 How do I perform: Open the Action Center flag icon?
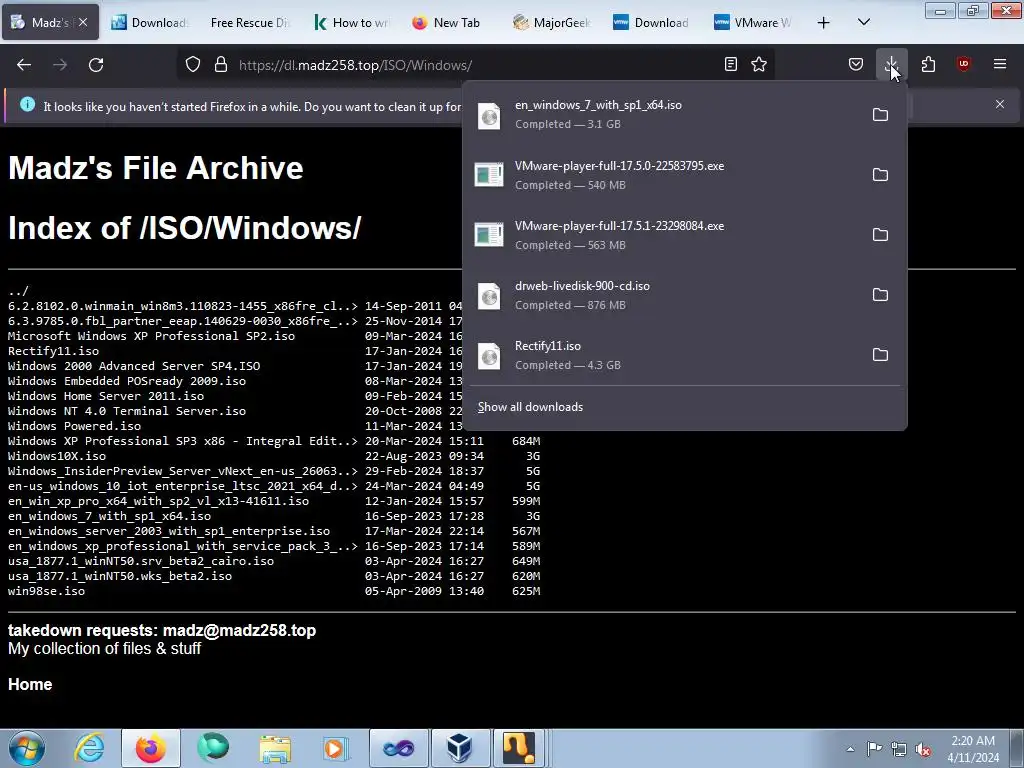pos(874,748)
